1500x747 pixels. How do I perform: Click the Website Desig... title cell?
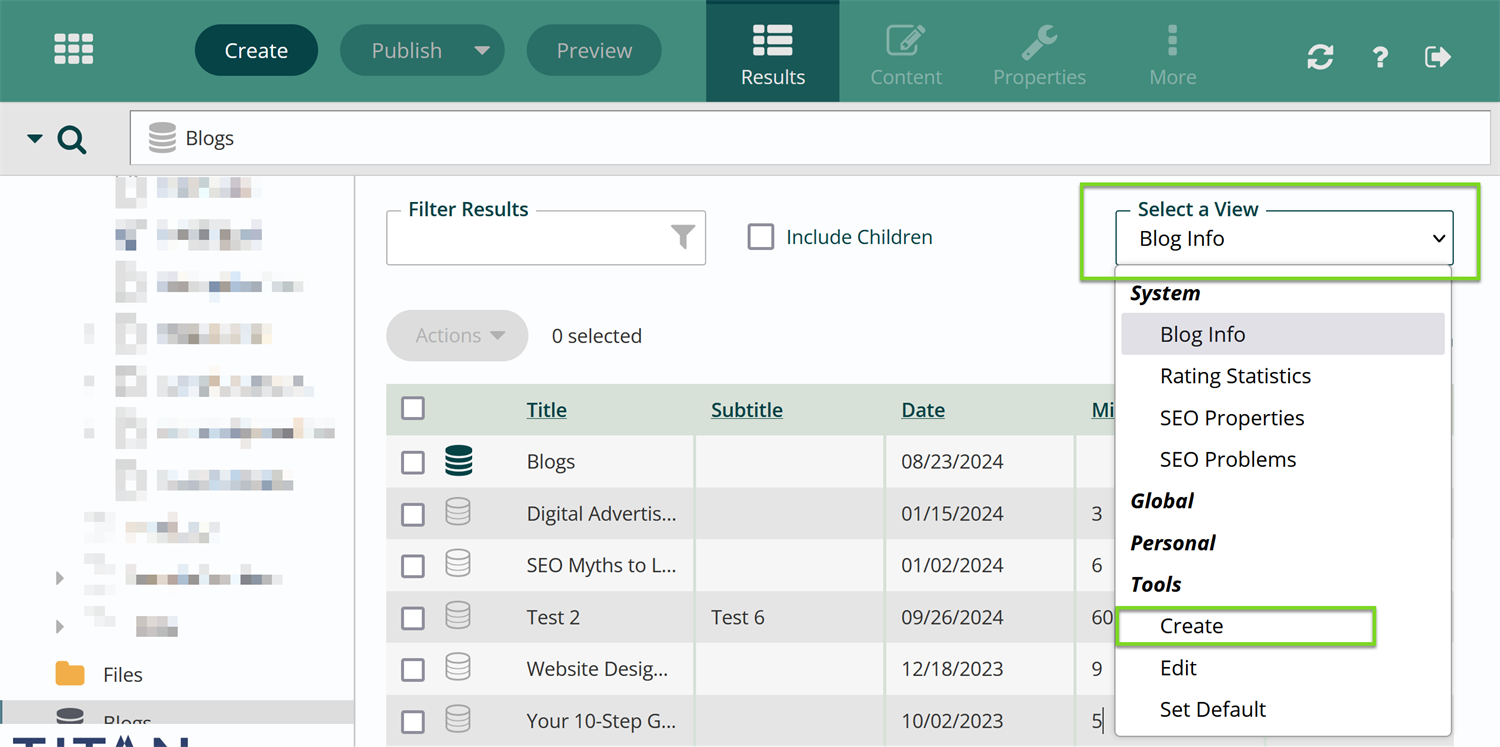tap(597, 669)
